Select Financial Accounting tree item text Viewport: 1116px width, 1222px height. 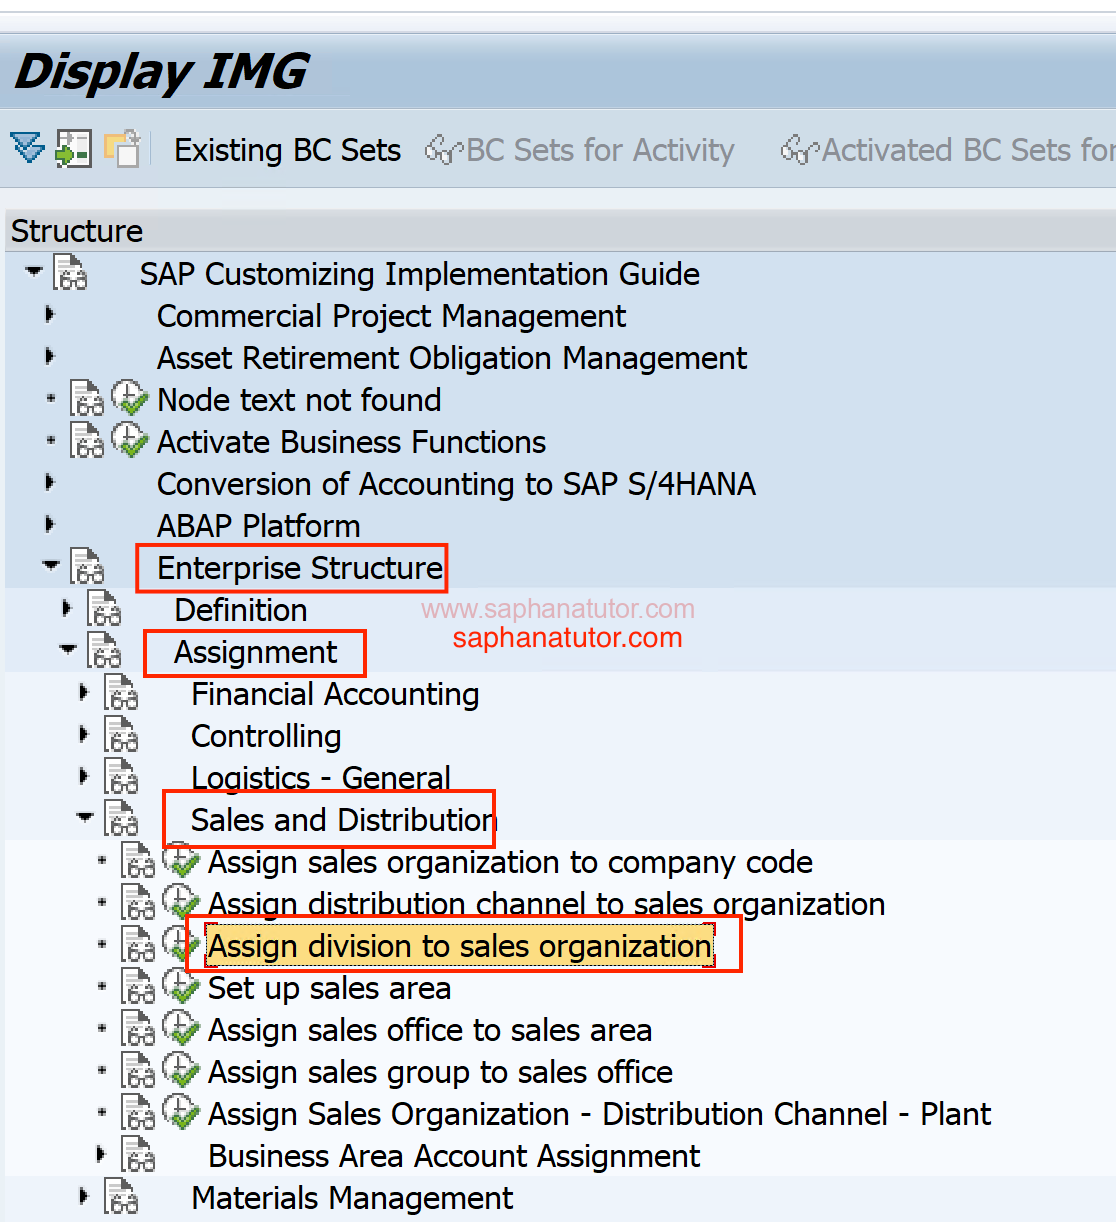tap(335, 694)
